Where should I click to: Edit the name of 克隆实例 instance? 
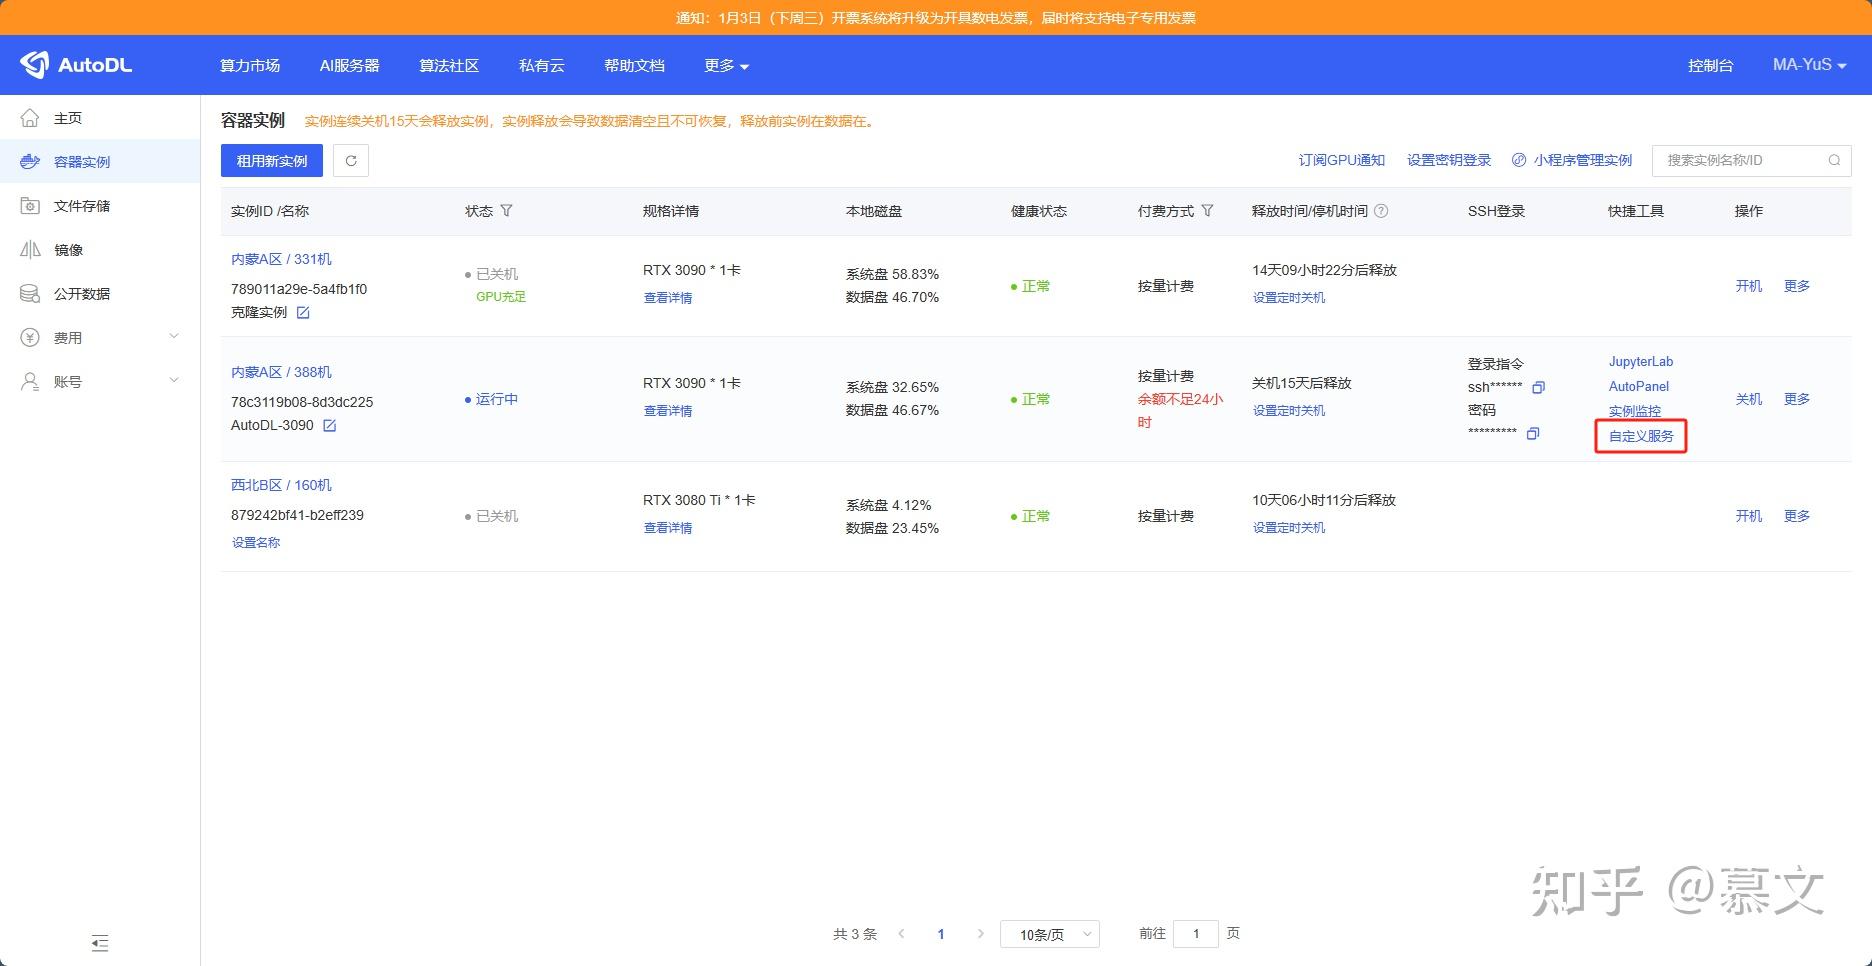[303, 312]
